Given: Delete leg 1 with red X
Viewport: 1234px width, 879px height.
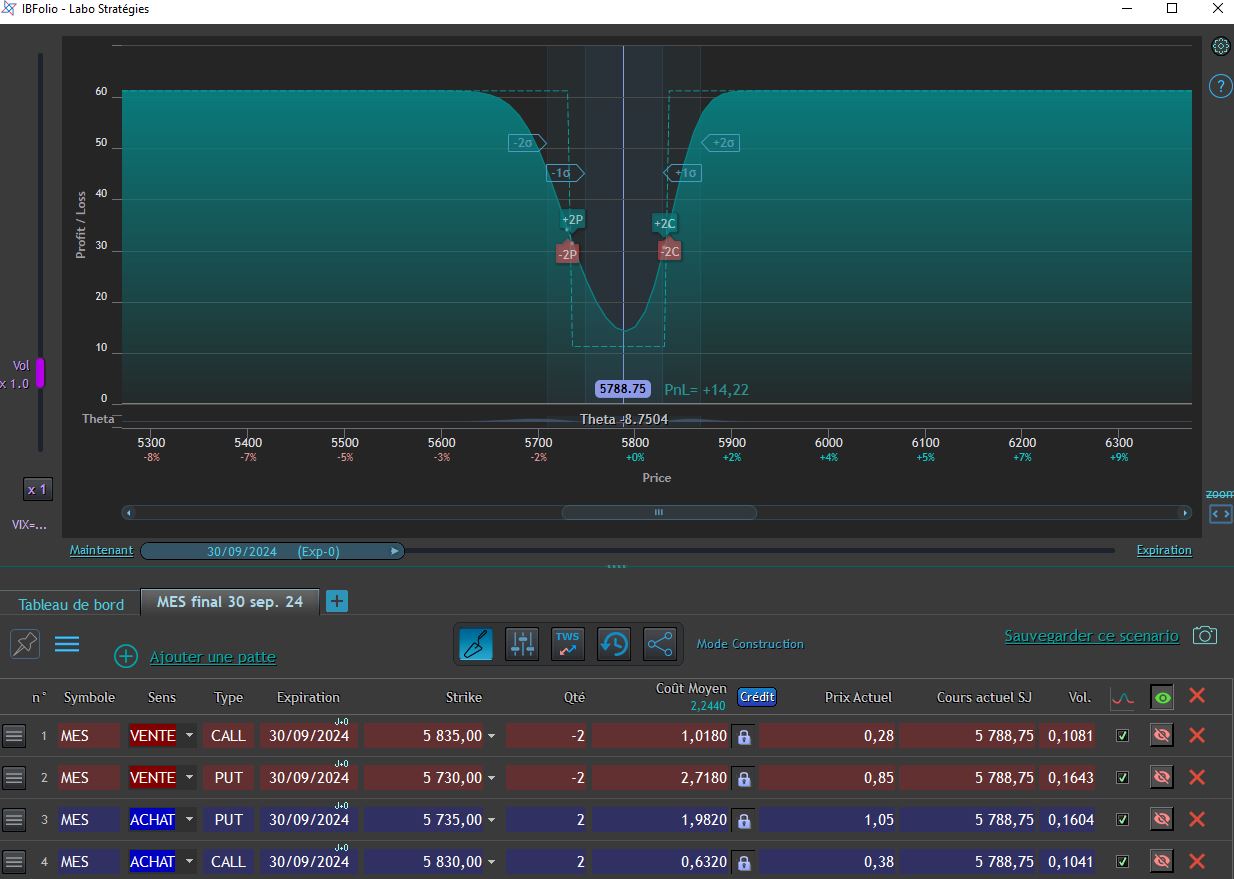Looking at the screenshot, I should (x=1196, y=736).
